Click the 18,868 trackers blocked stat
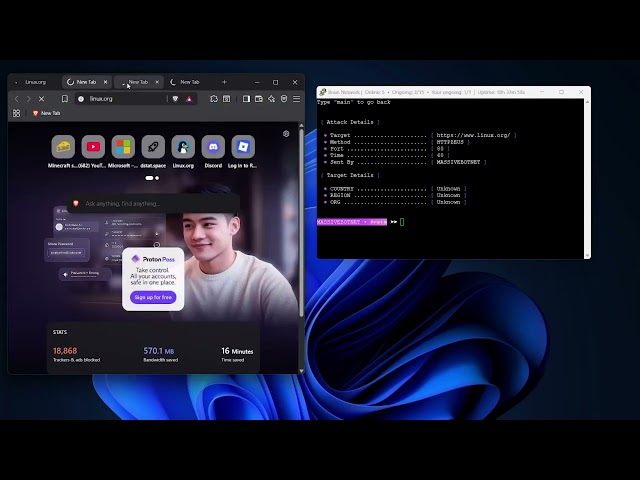This screenshot has height=480, width=640. 65,351
